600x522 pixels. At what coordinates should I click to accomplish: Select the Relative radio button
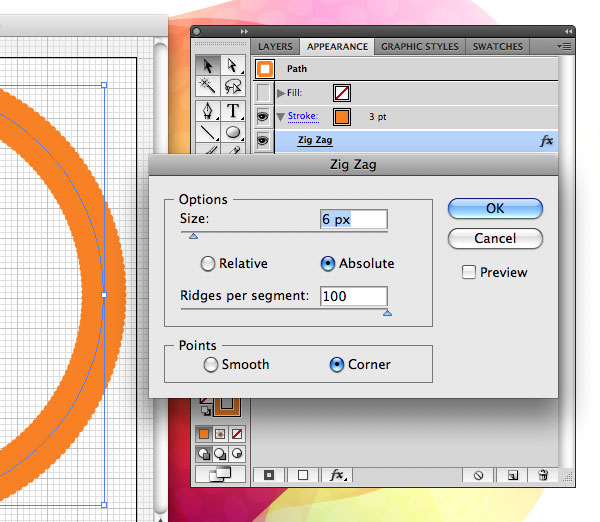(208, 264)
